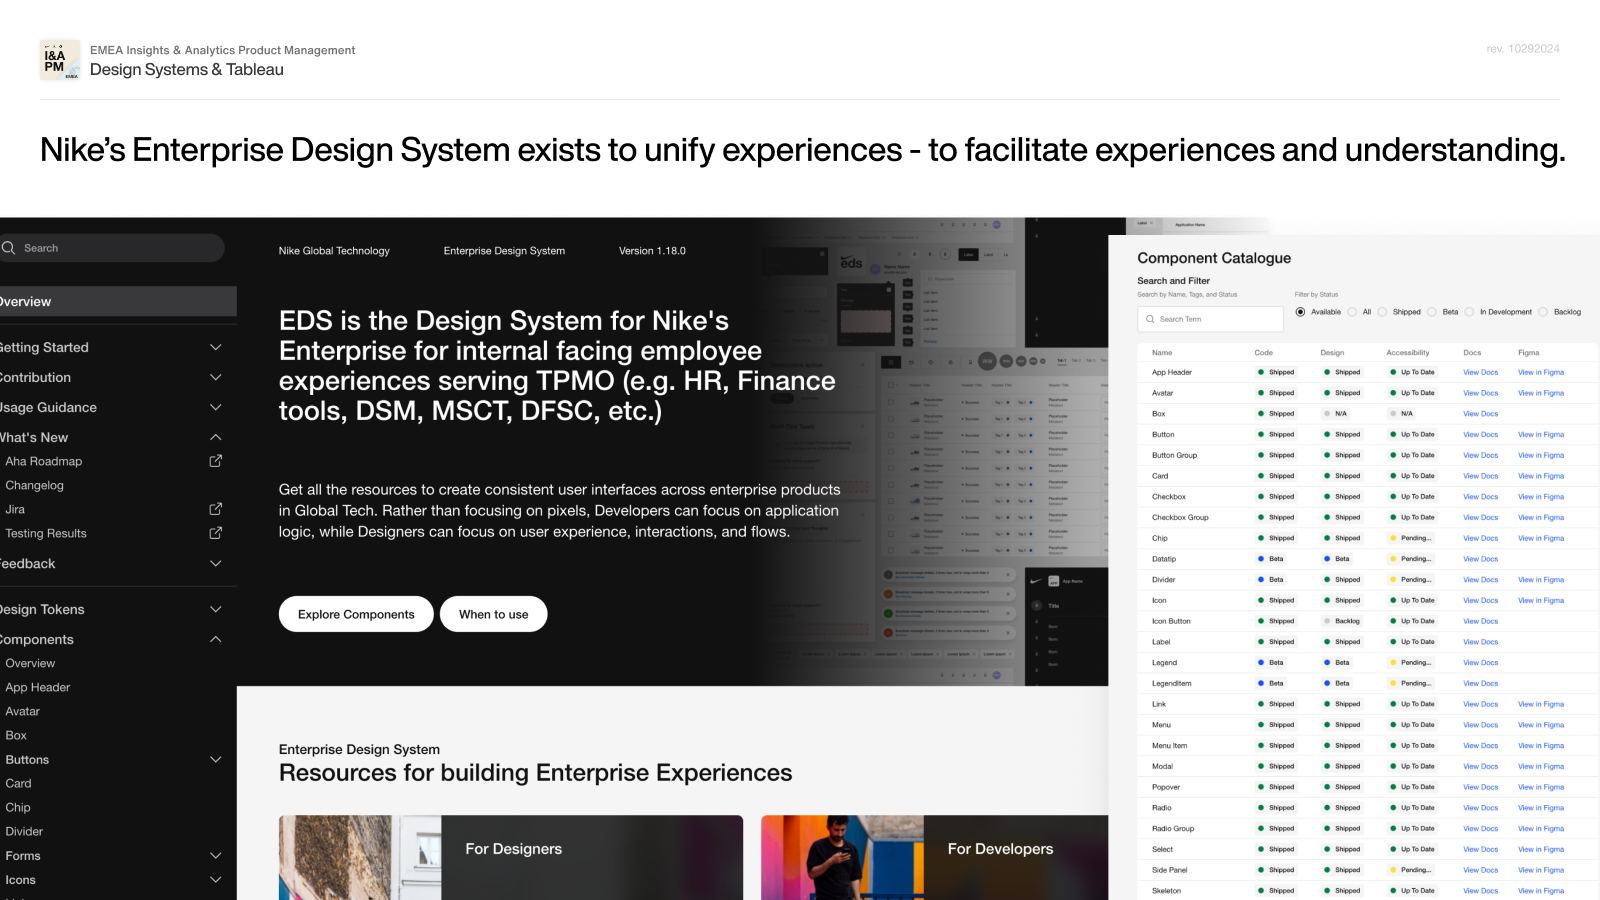Click the Name column header
This screenshot has width=1600, height=900.
click(x=1162, y=353)
